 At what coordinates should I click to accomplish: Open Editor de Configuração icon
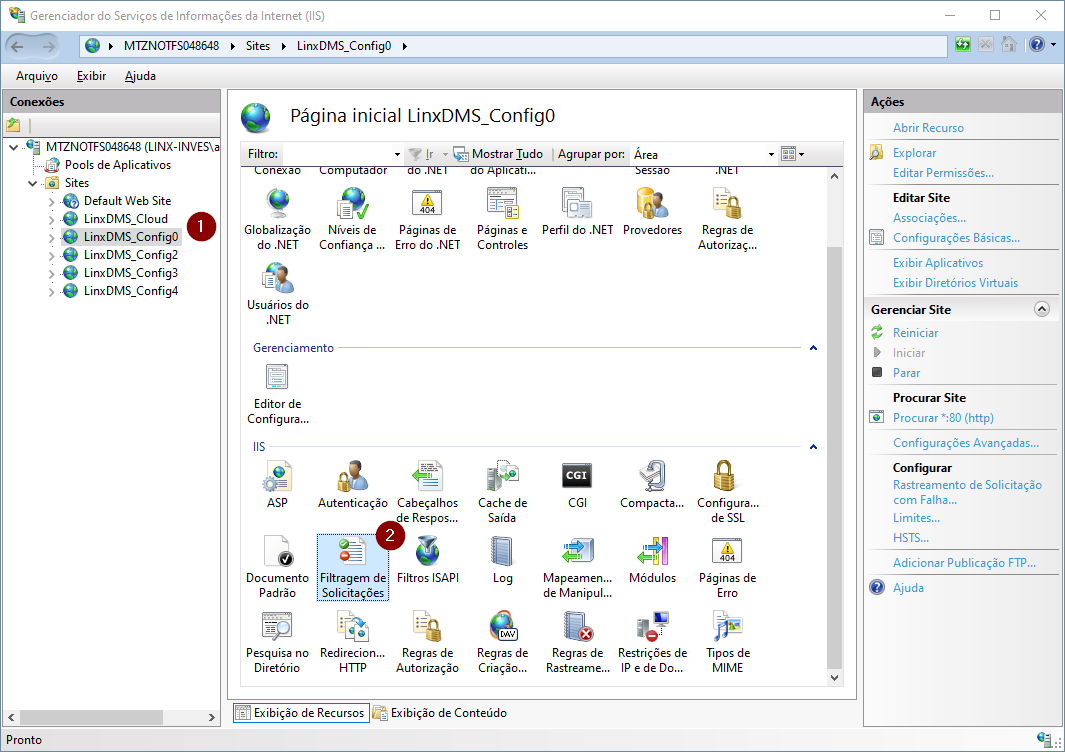(277, 394)
